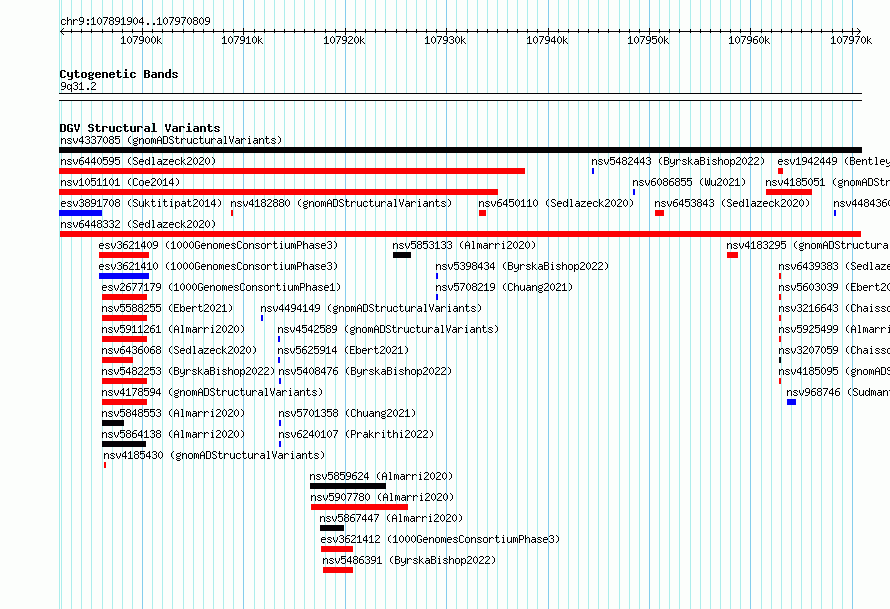Open nsv5701358 (Chuang2021) label
890x609 pixels.
click(347, 413)
